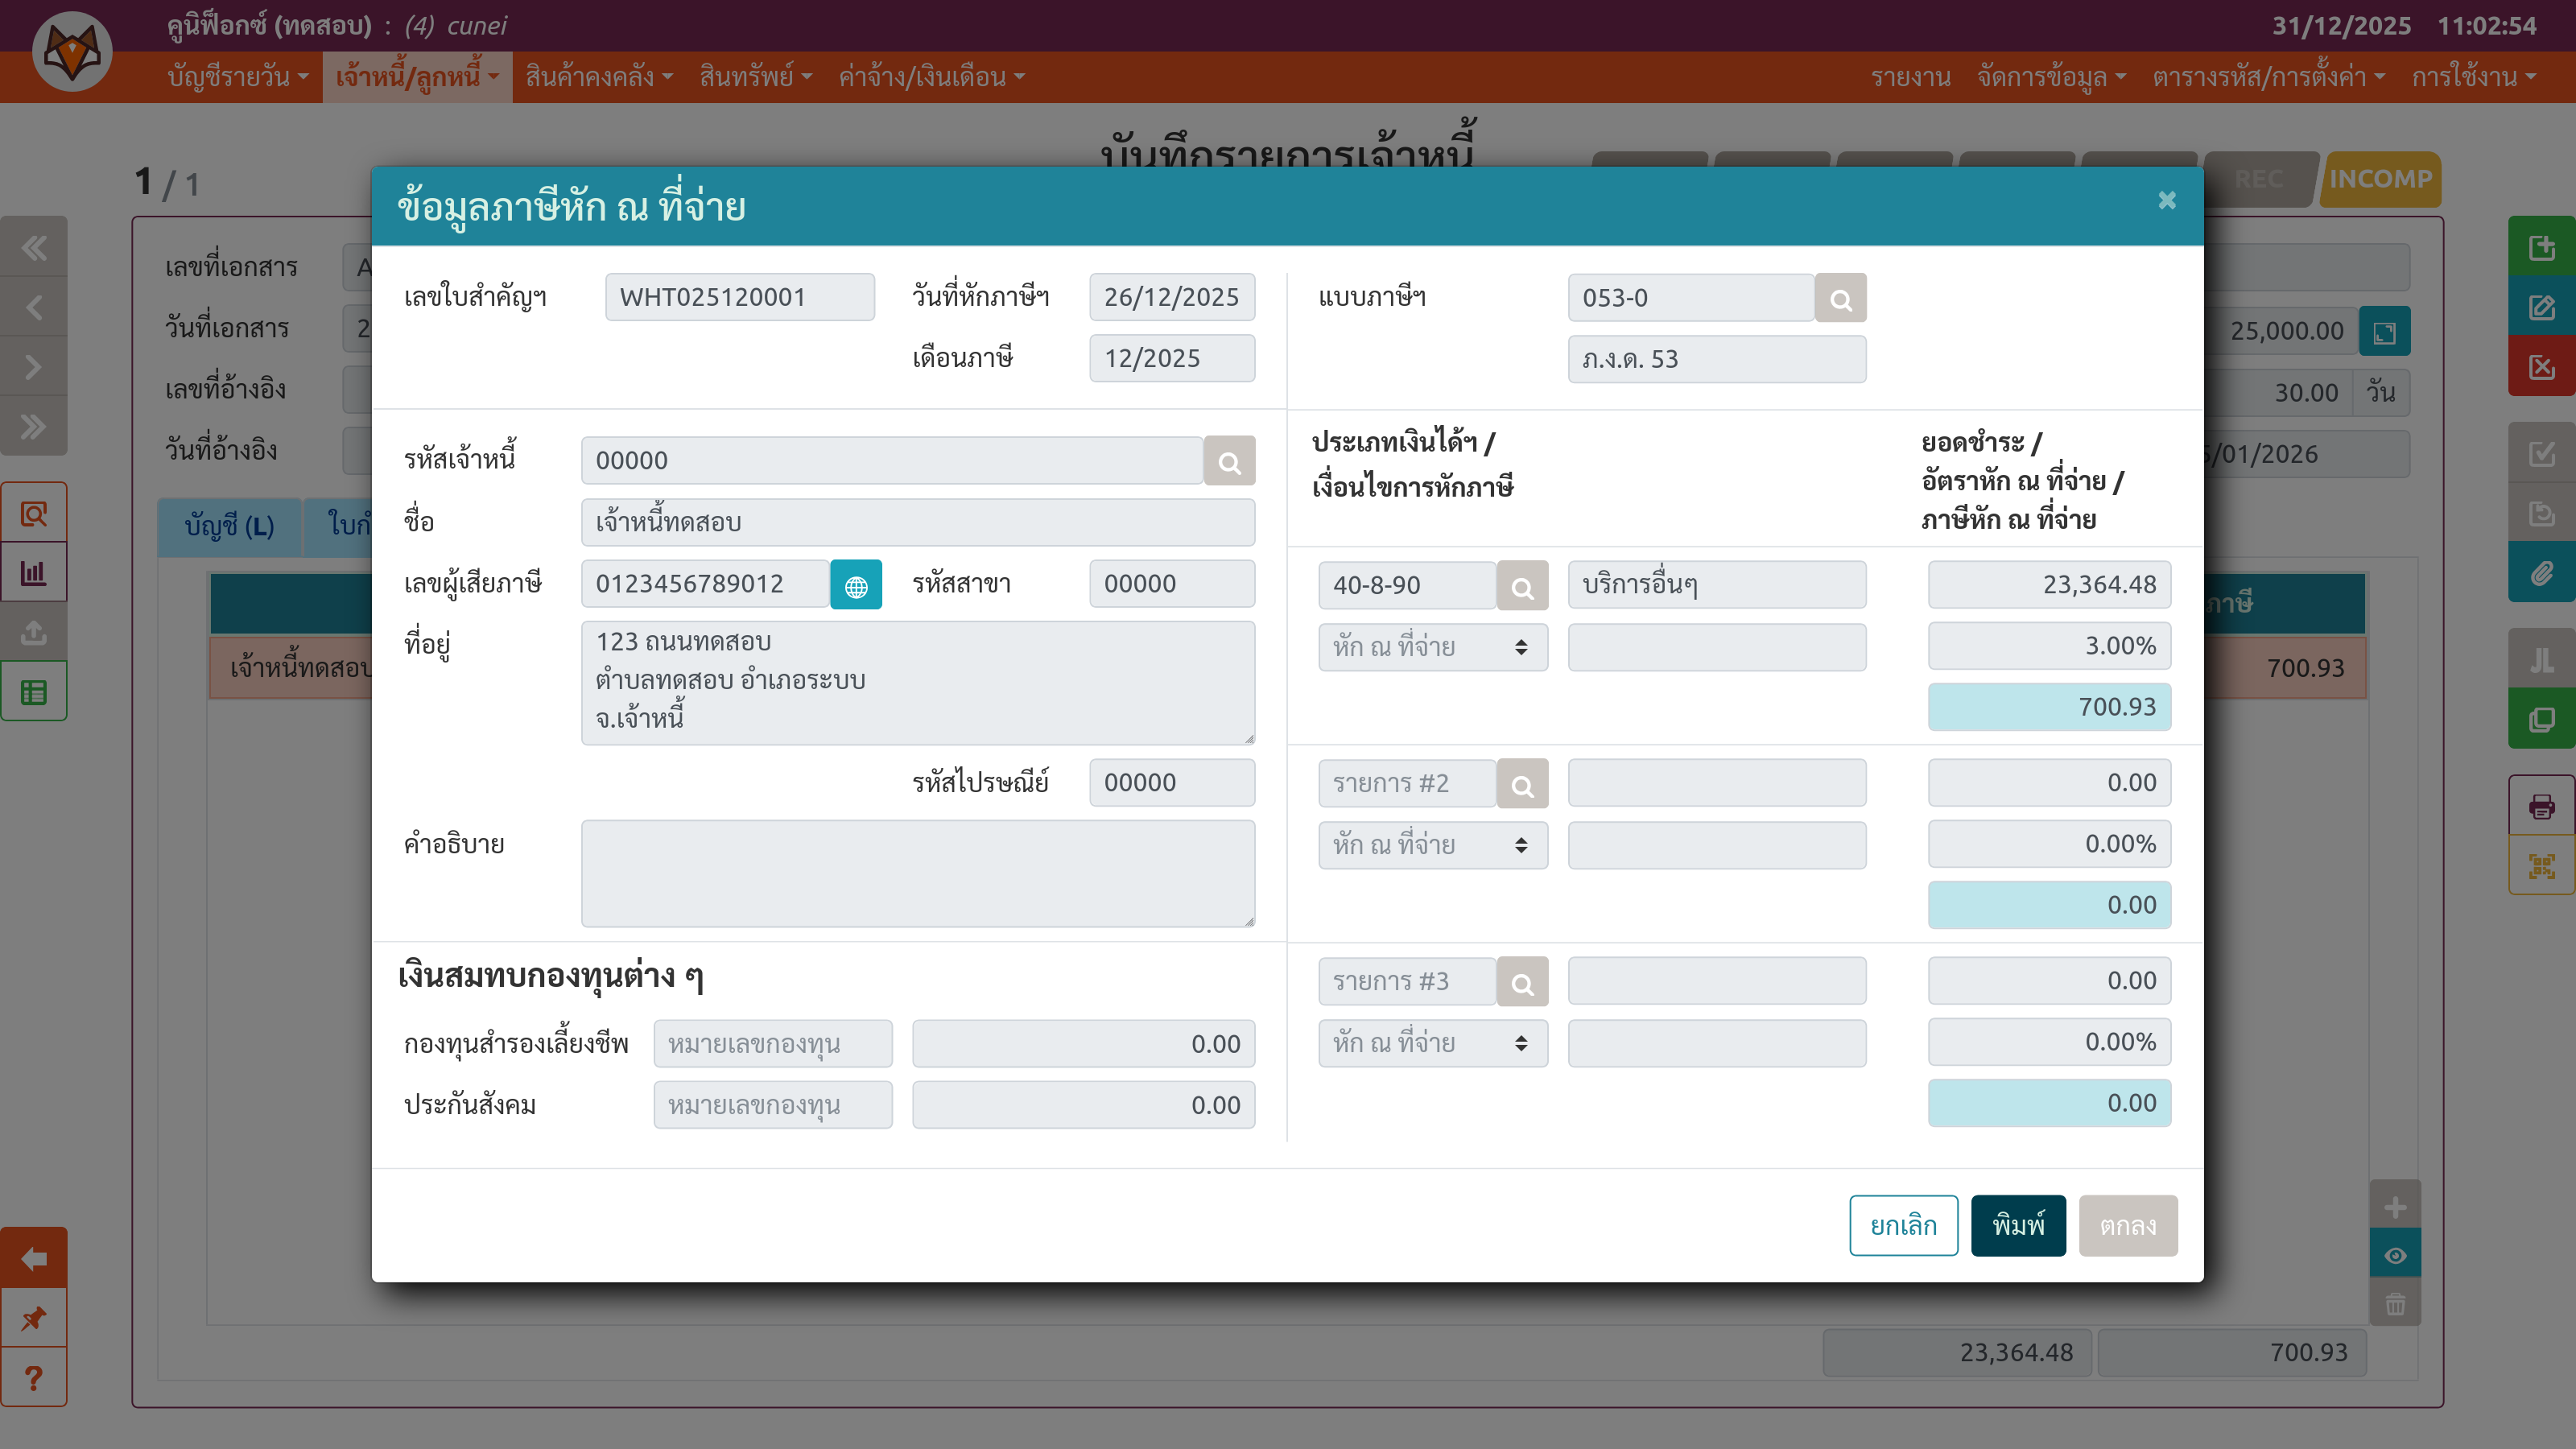This screenshot has height=1449, width=2576.
Task: Close the withholding tax dialog
Action: (2166, 201)
